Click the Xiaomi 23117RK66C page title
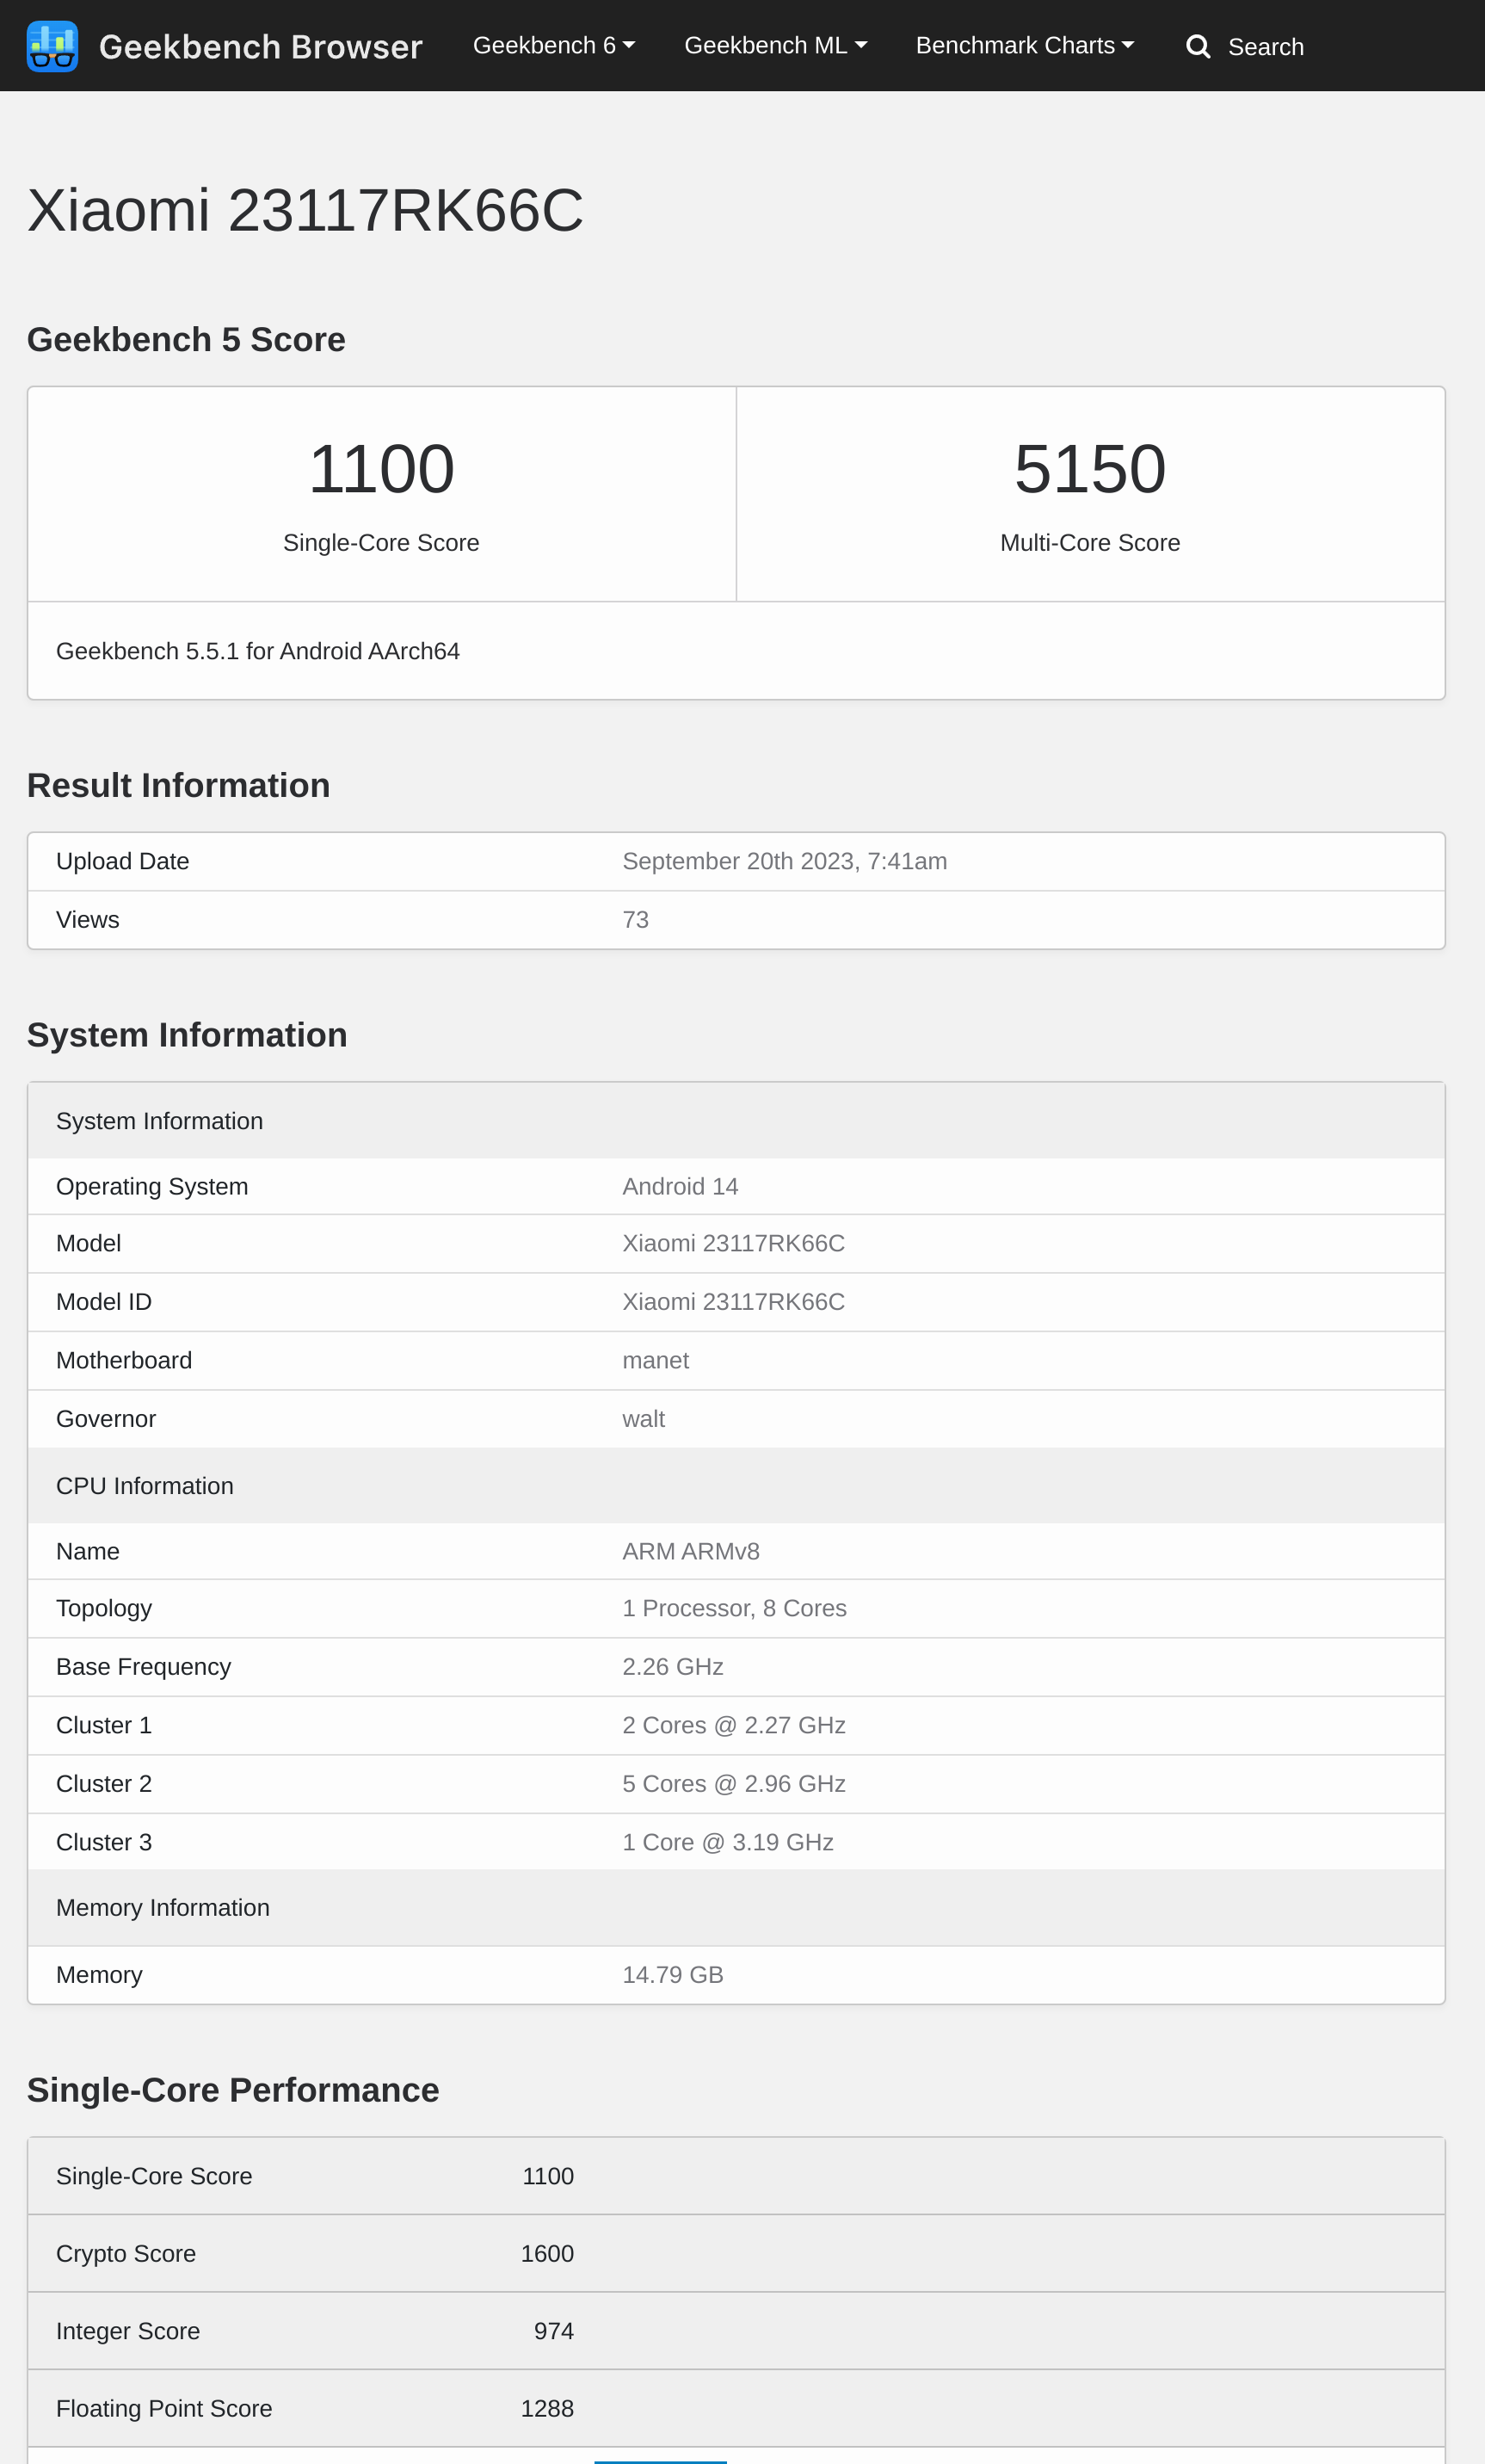 305,211
